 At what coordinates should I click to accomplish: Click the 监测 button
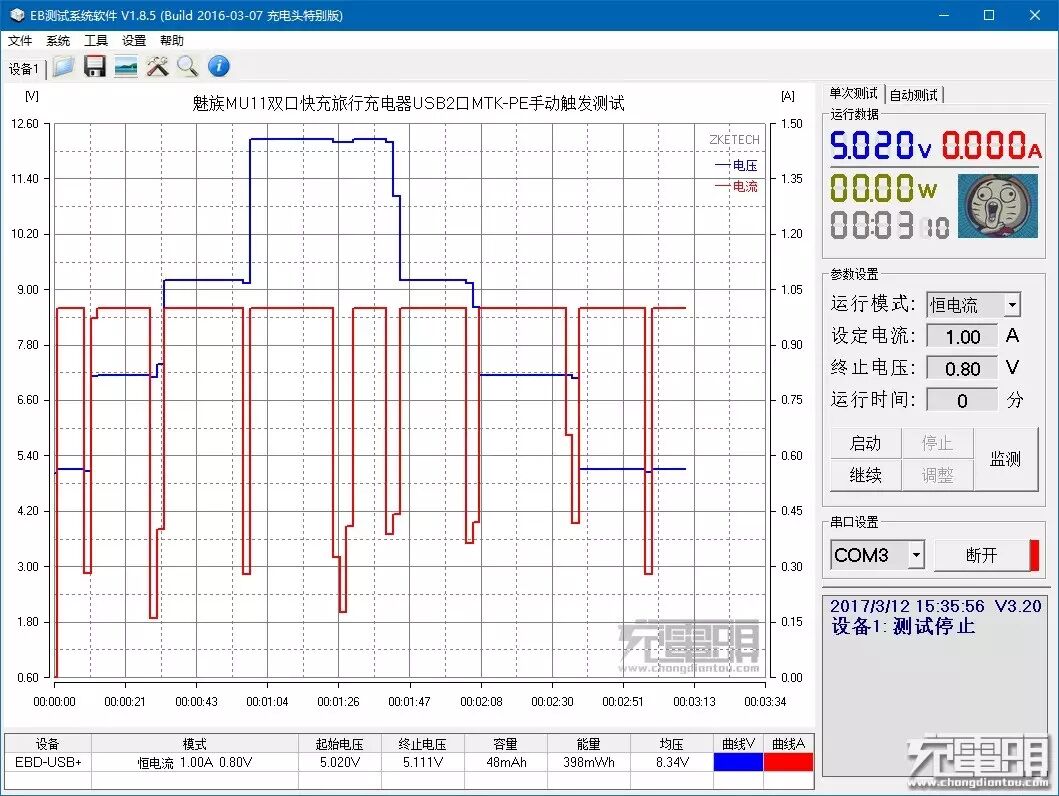pyautogui.click(x=1005, y=459)
